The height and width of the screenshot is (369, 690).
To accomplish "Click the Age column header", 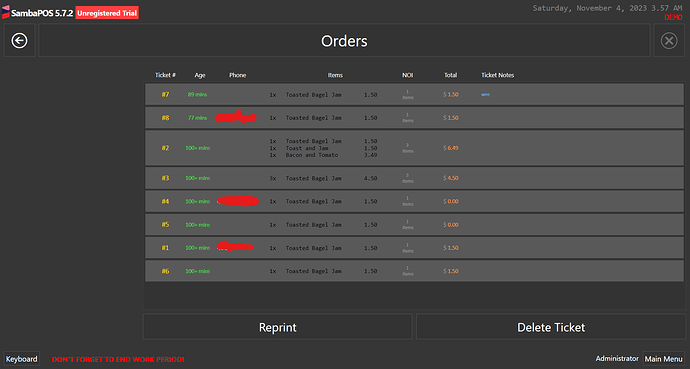I will click(200, 75).
